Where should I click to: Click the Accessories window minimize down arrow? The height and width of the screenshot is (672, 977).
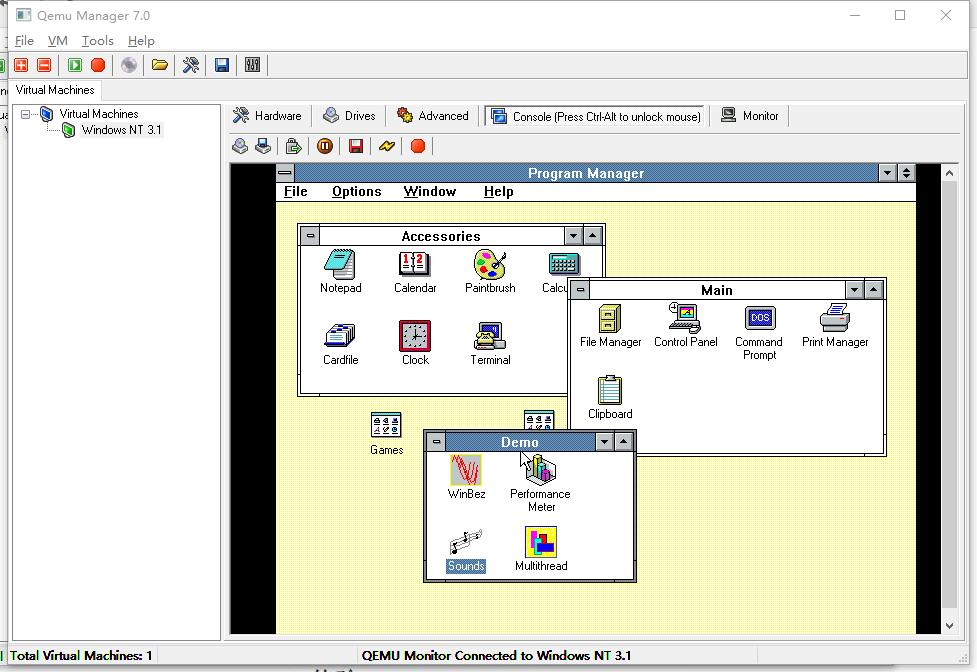tap(573, 235)
